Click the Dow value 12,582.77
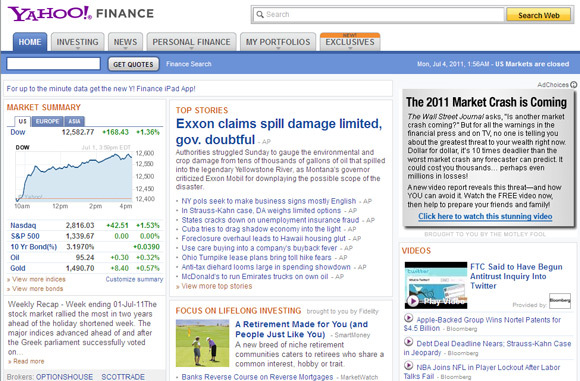Screen dimensions: 580x381 coord(78,132)
